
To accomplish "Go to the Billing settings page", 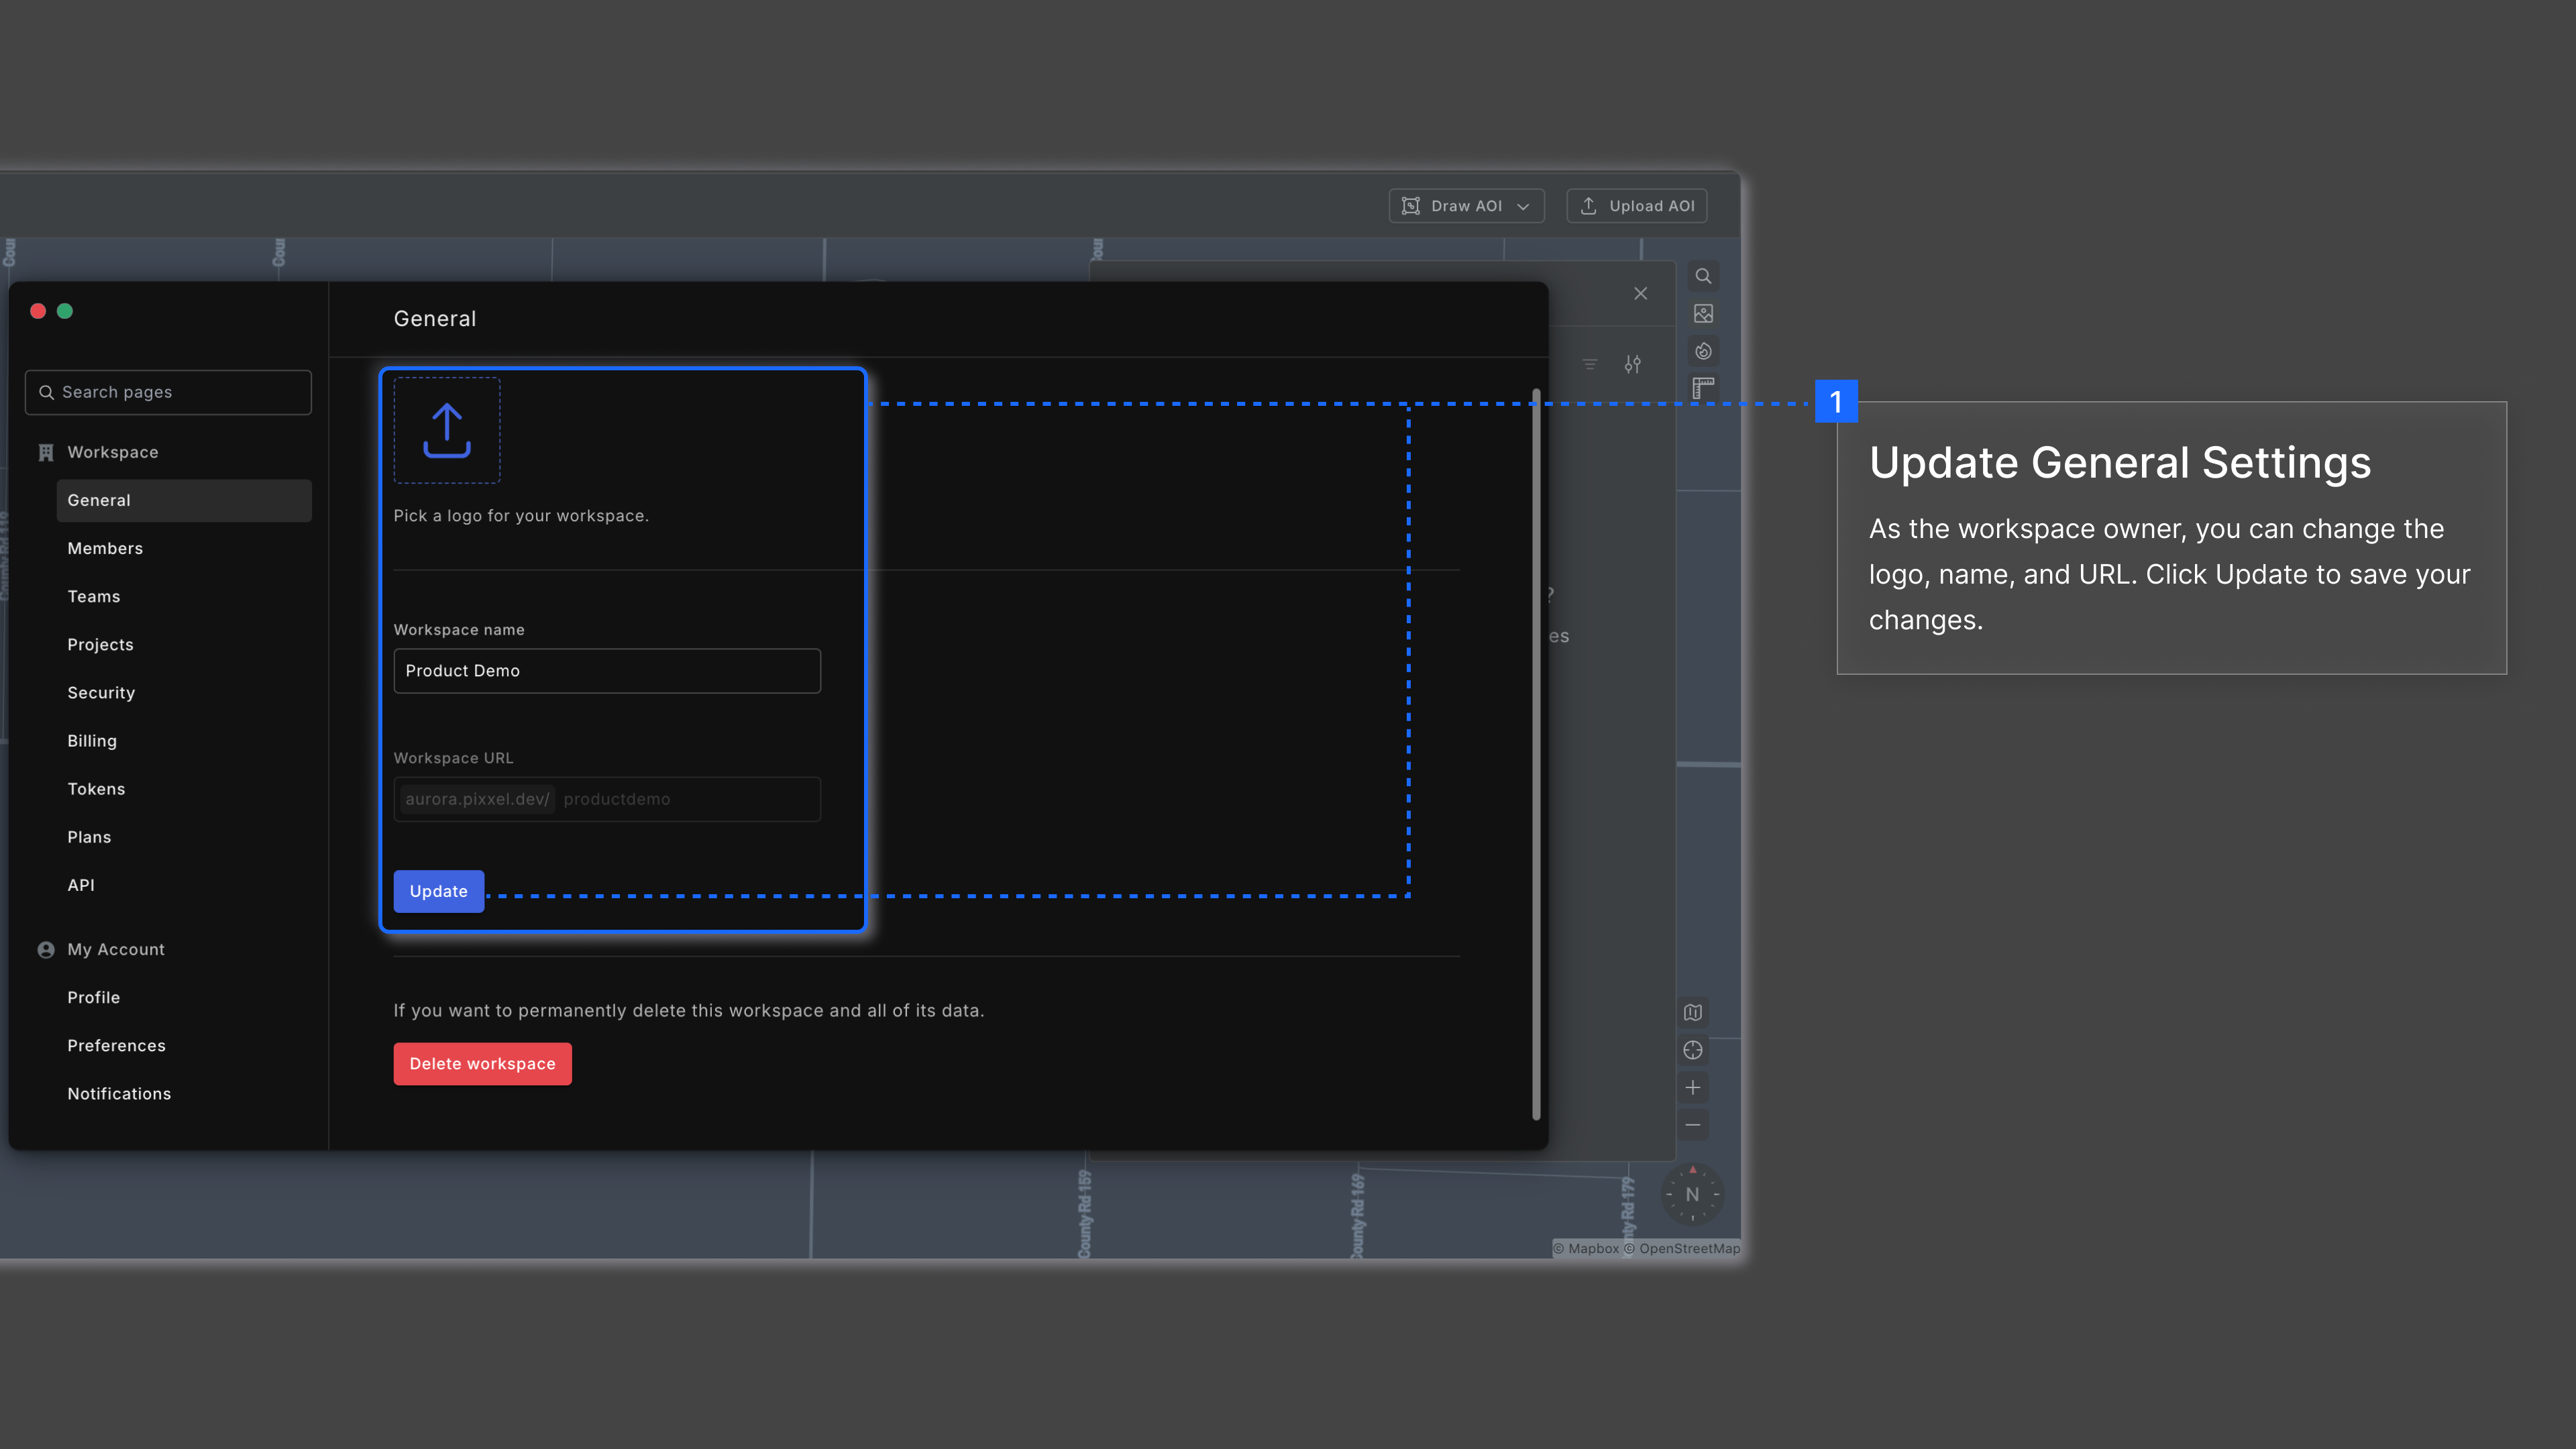I will click(92, 741).
